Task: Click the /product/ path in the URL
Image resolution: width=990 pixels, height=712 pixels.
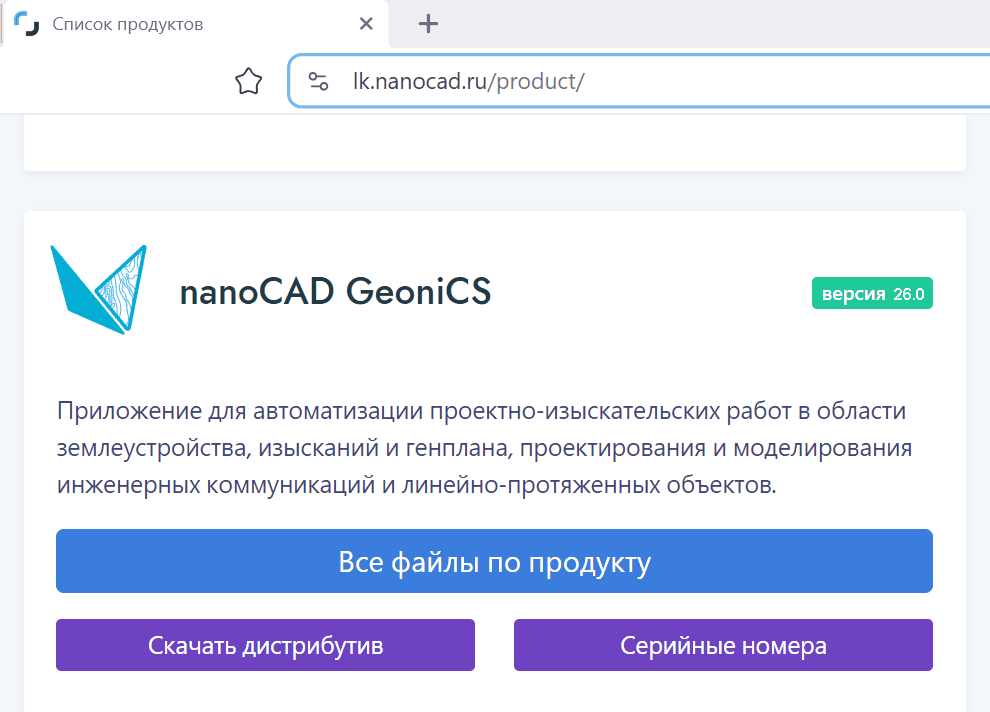Action: 536,82
